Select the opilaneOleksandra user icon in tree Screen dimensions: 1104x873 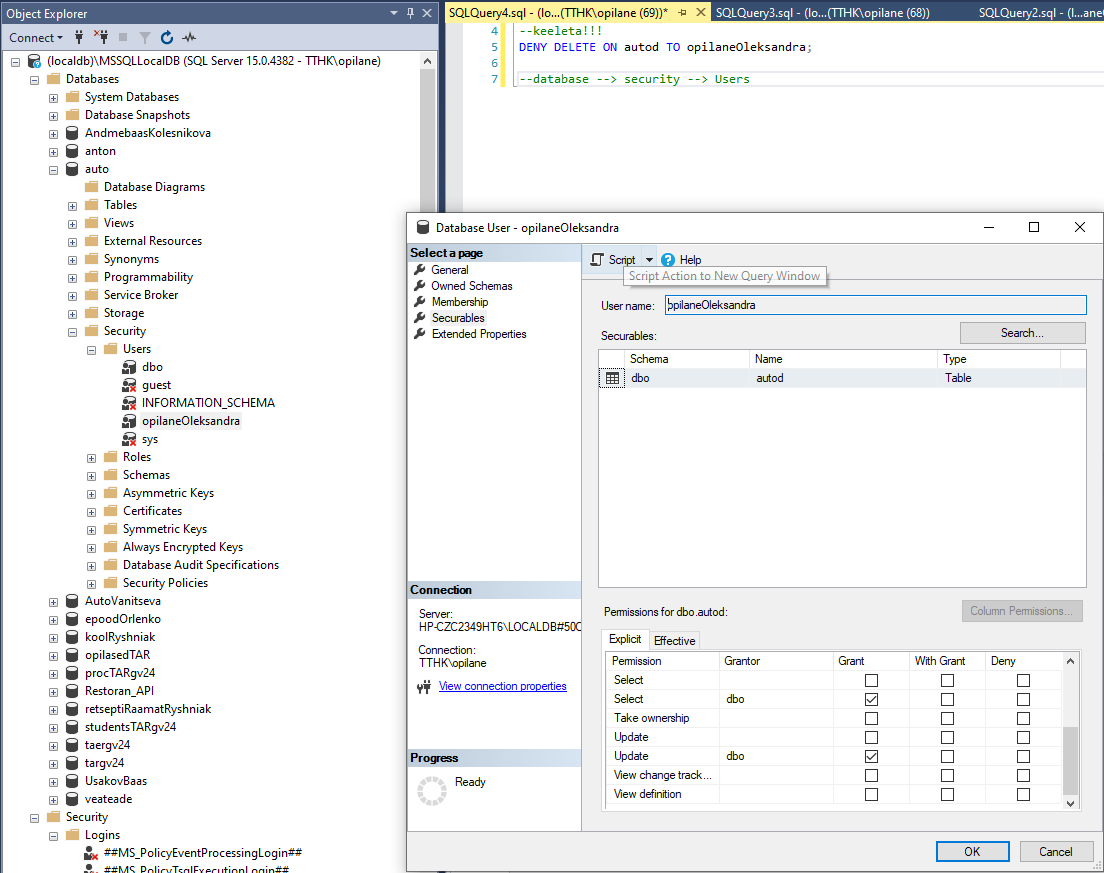[x=129, y=421]
